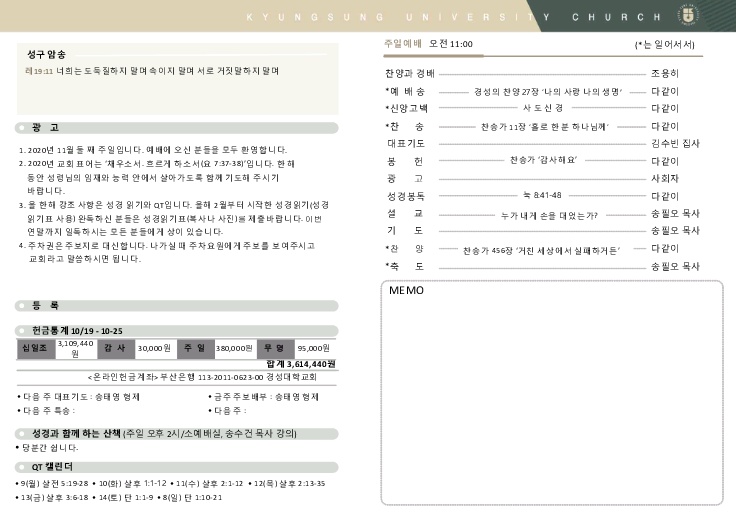Viewport: 736px width, 519px height.
Task: Click the '금주 주보배부' bullet line
Action: tap(263, 397)
